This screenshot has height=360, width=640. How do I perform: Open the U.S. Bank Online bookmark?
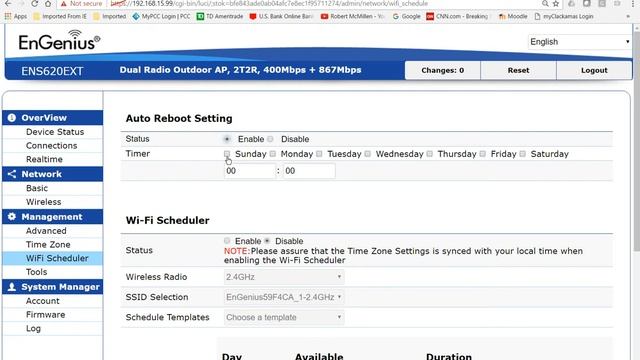[281, 16]
